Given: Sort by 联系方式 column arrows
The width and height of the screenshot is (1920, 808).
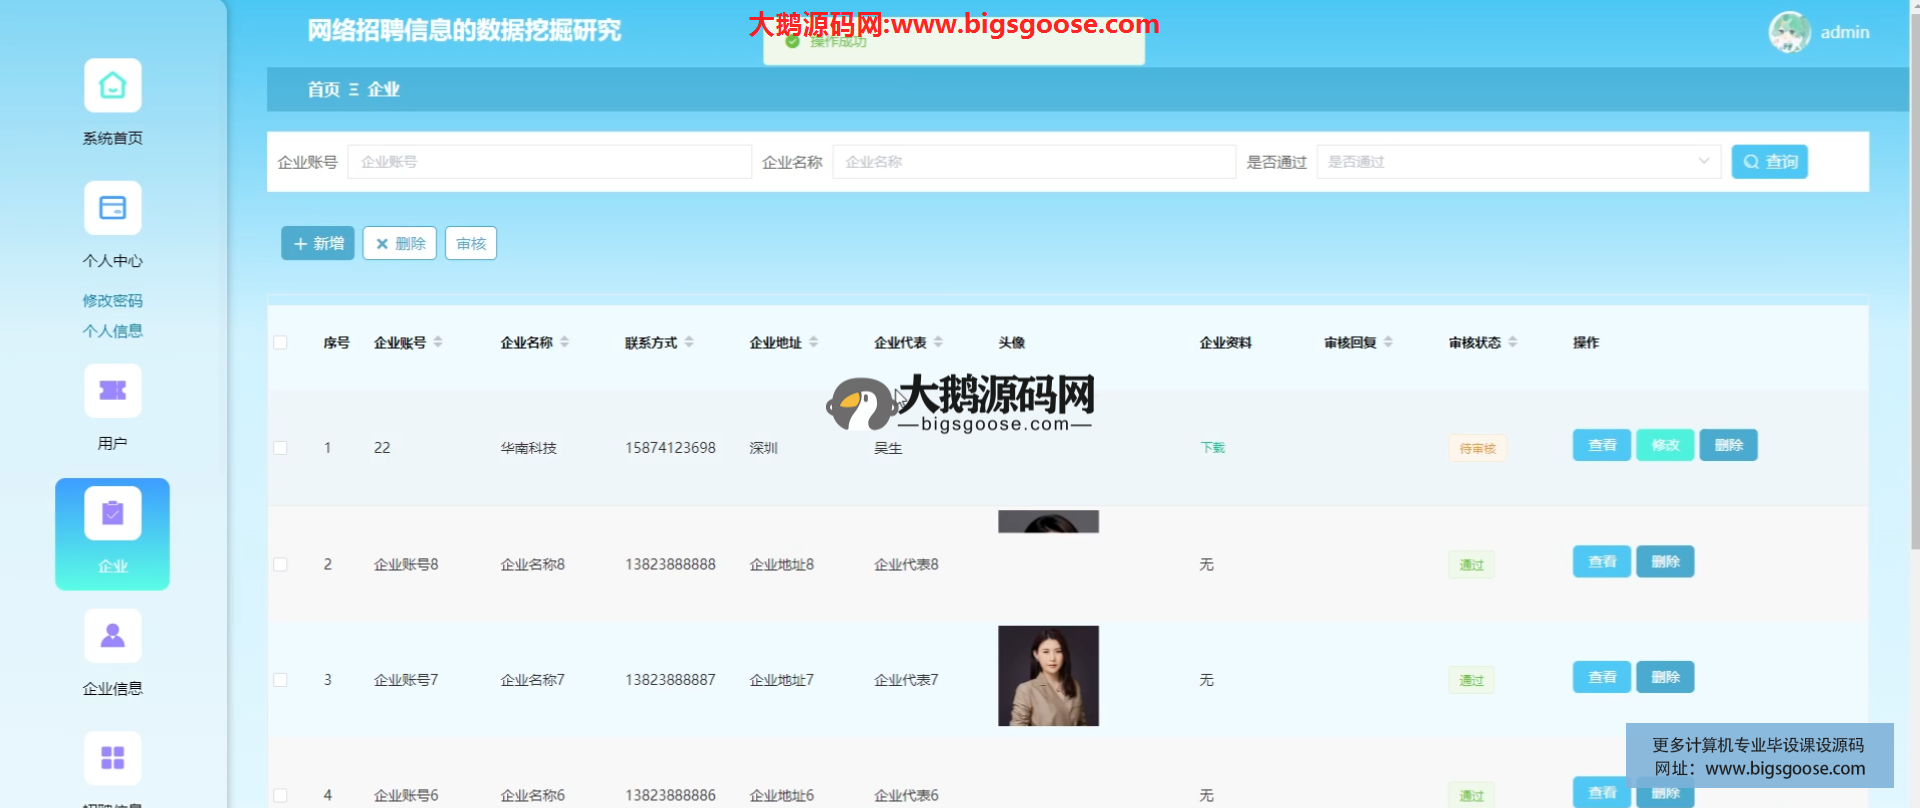Looking at the screenshot, I should pos(689,342).
